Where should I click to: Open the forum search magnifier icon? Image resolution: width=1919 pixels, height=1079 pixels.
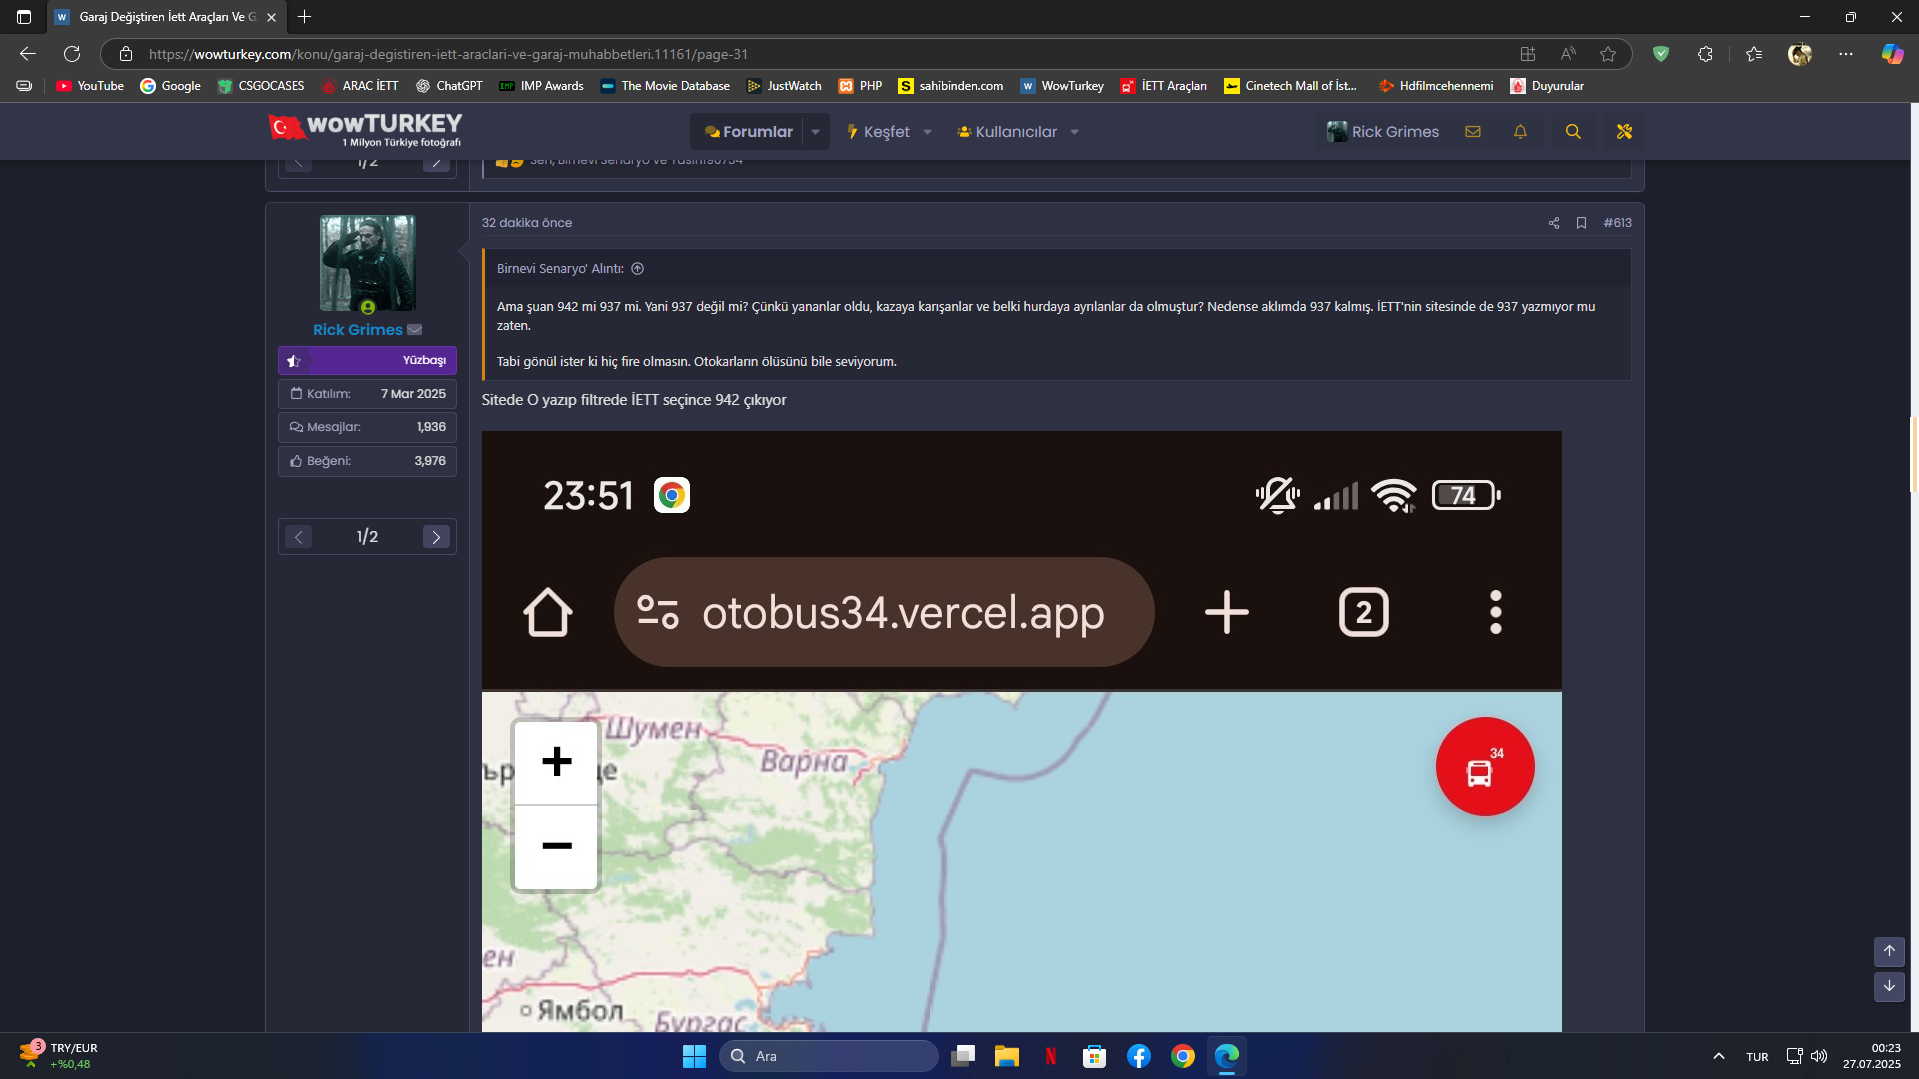pyautogui.click(x=1573, y=132)
